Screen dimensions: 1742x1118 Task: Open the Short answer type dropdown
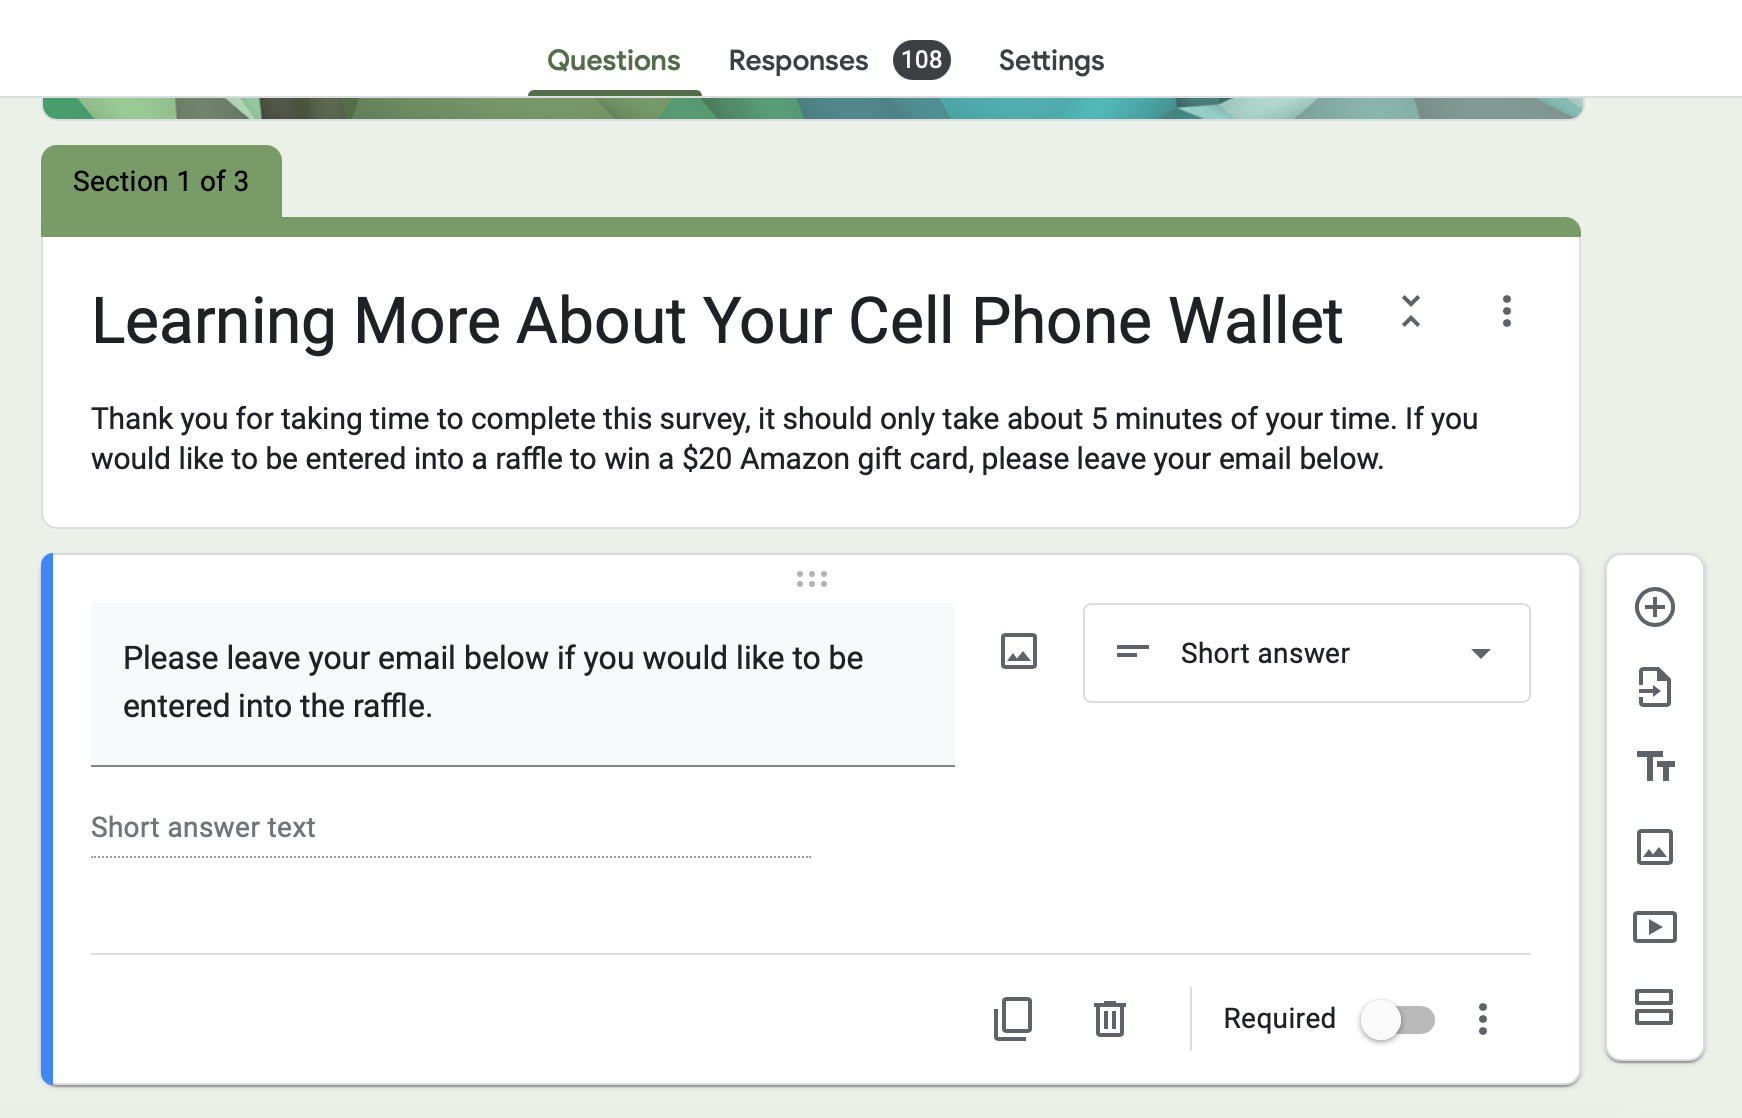tap(1306, 653)
